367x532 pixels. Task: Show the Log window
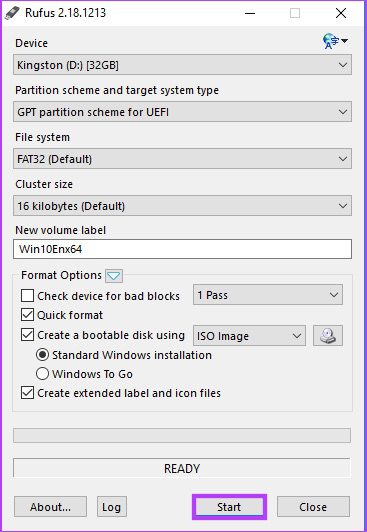112,507
